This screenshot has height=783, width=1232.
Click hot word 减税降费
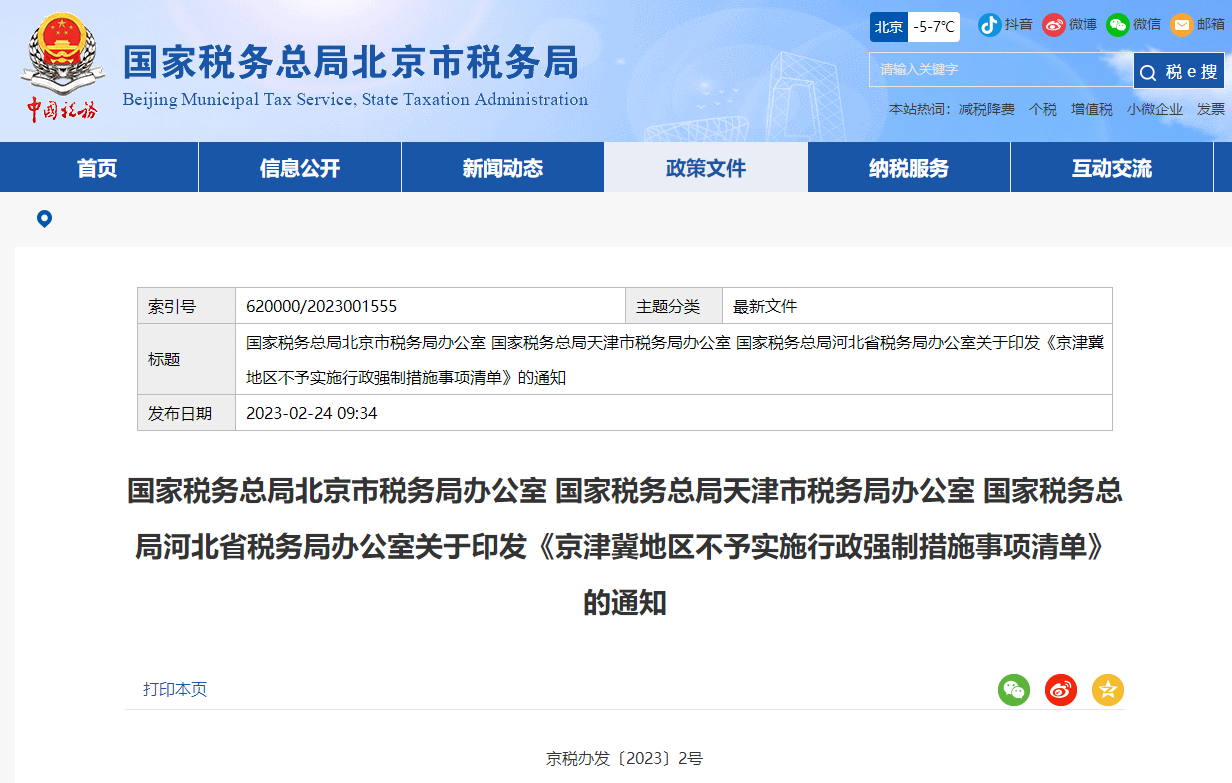(x=986, y=110)
